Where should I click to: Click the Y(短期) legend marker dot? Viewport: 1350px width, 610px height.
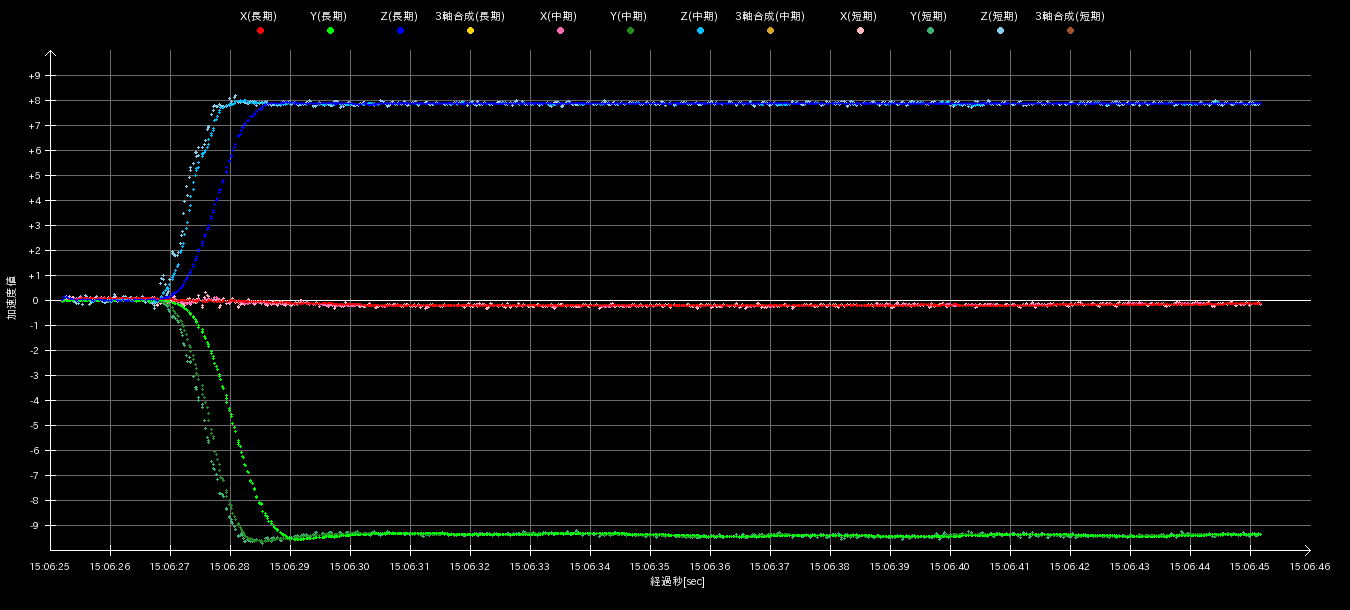coord(930,31)
